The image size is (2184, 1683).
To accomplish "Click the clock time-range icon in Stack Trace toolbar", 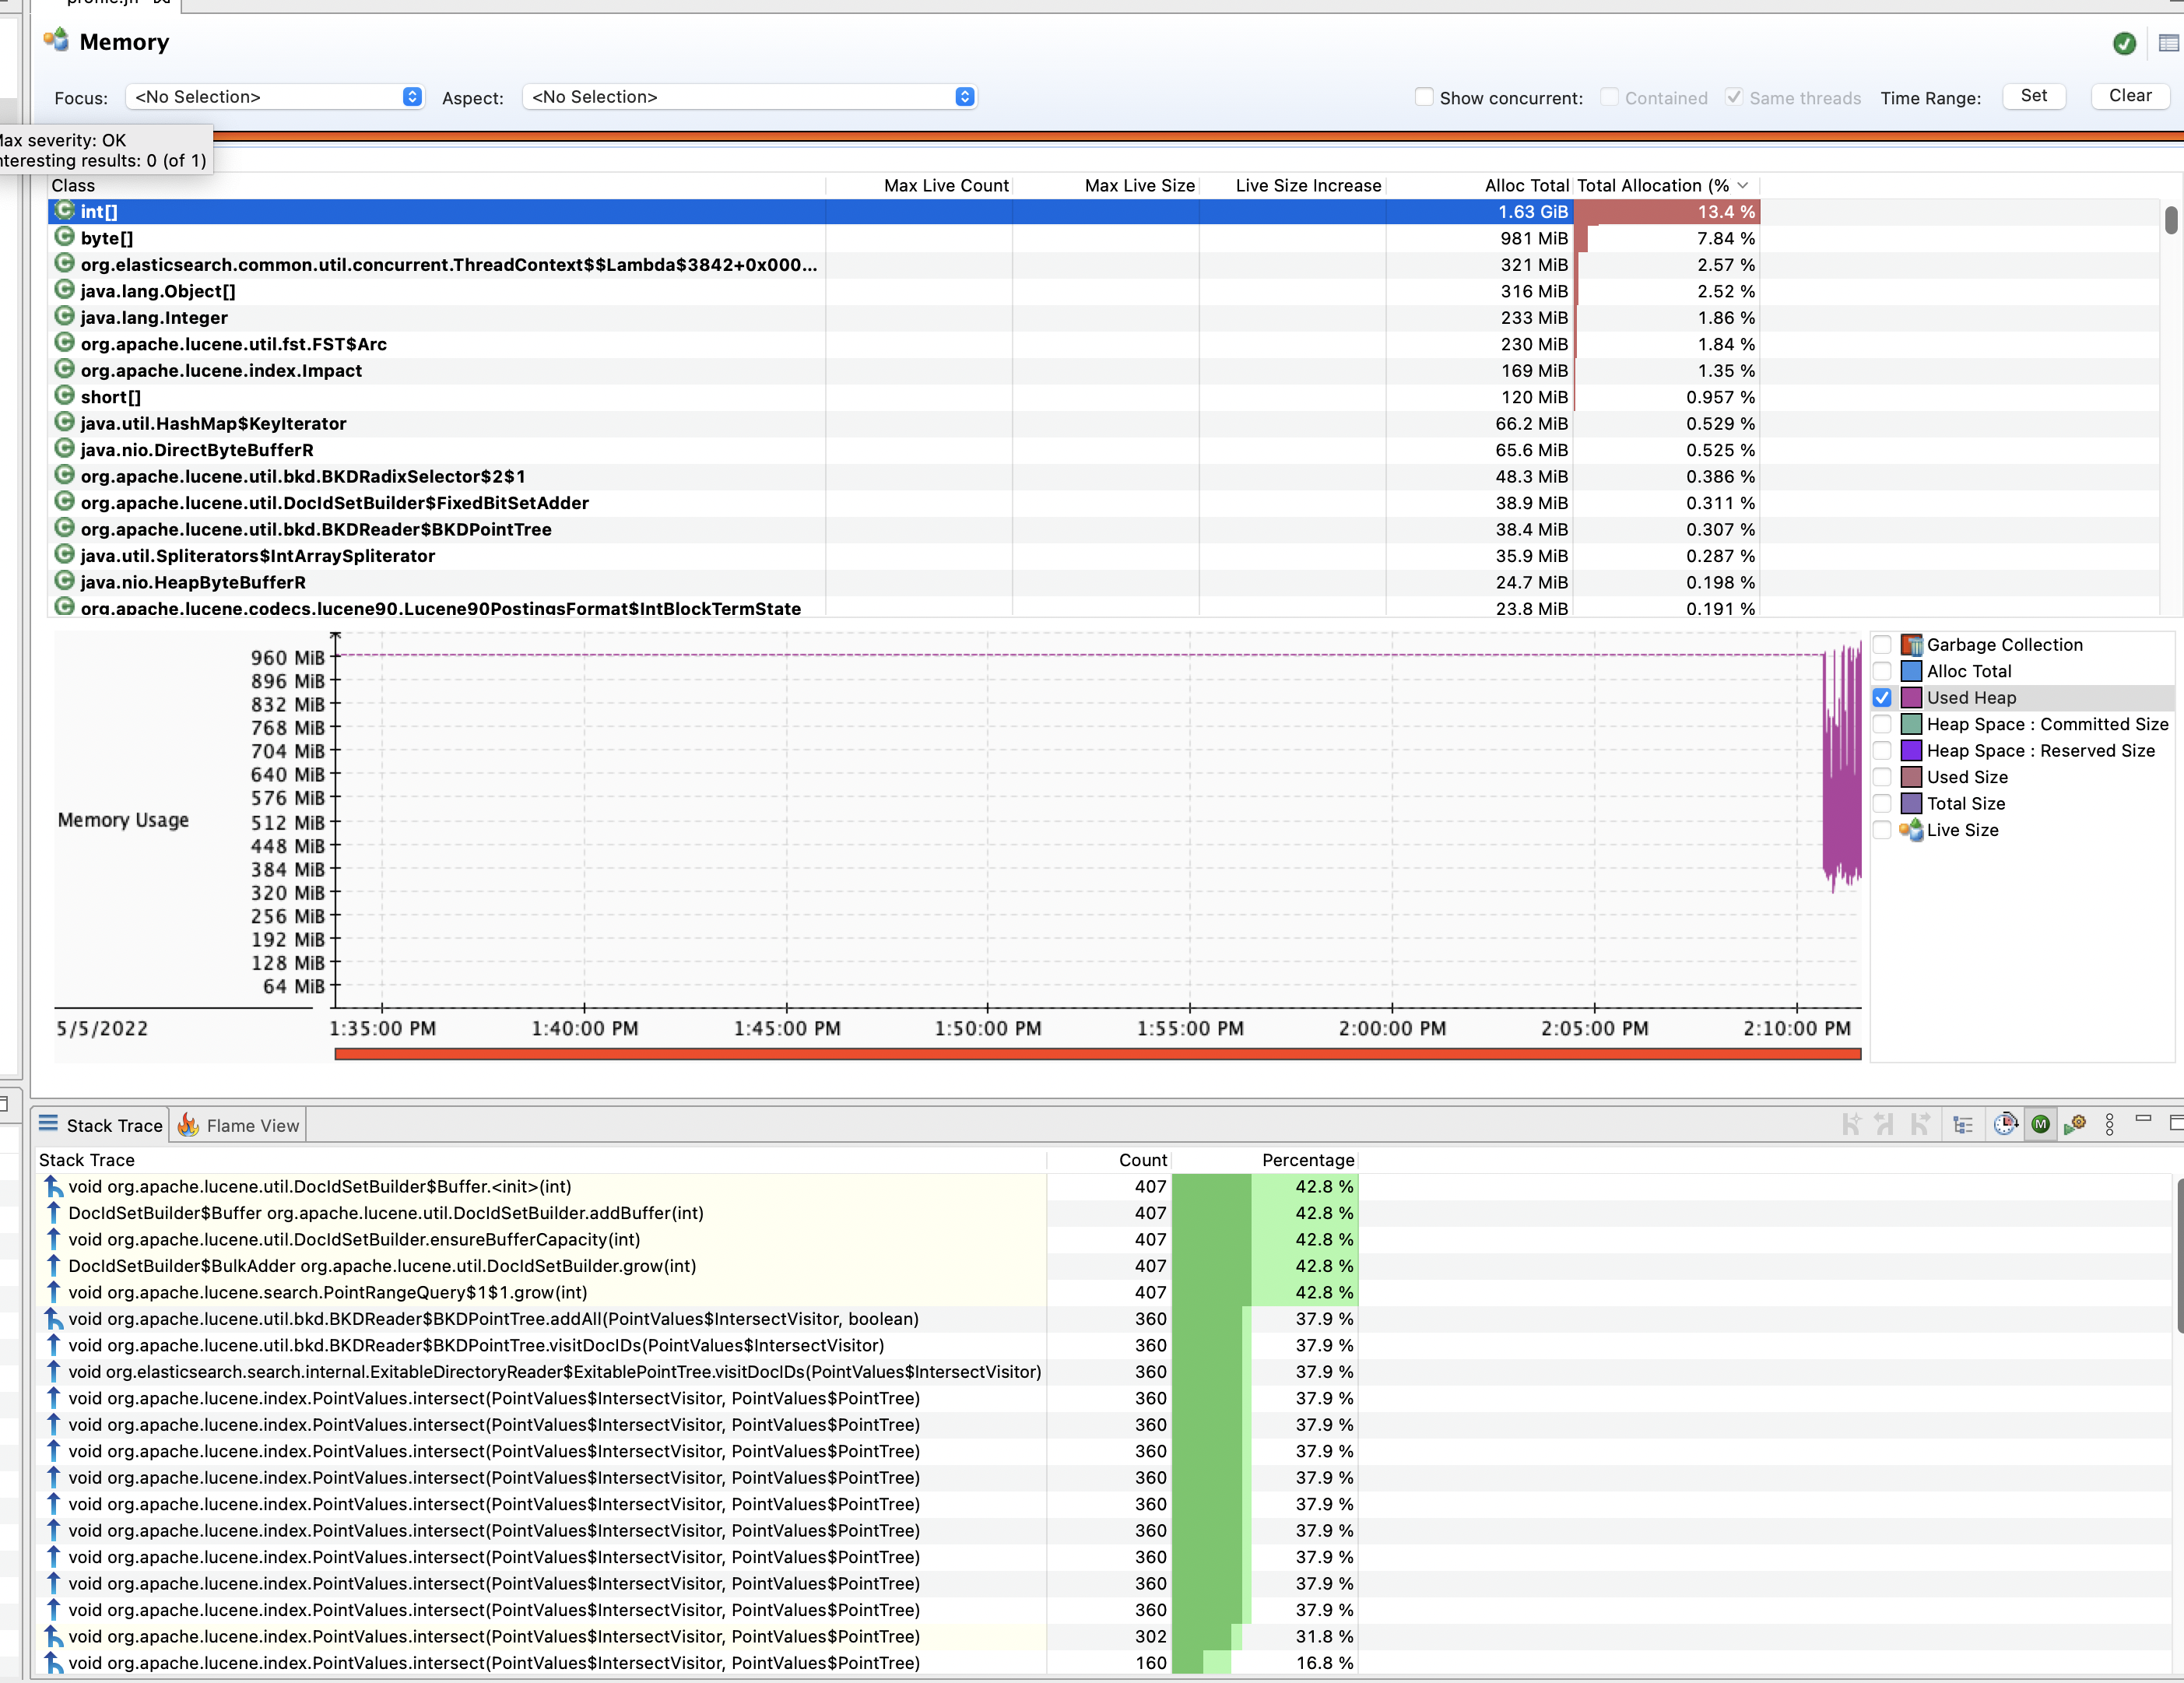I will click(x=2005, y=1125).
